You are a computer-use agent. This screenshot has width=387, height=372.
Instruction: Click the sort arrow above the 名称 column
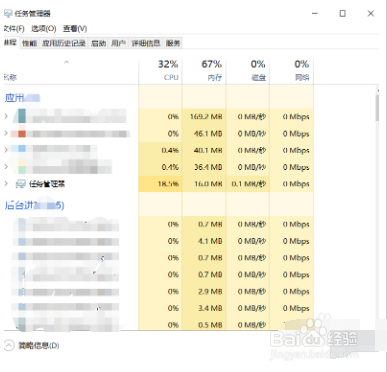pos(67,62)
